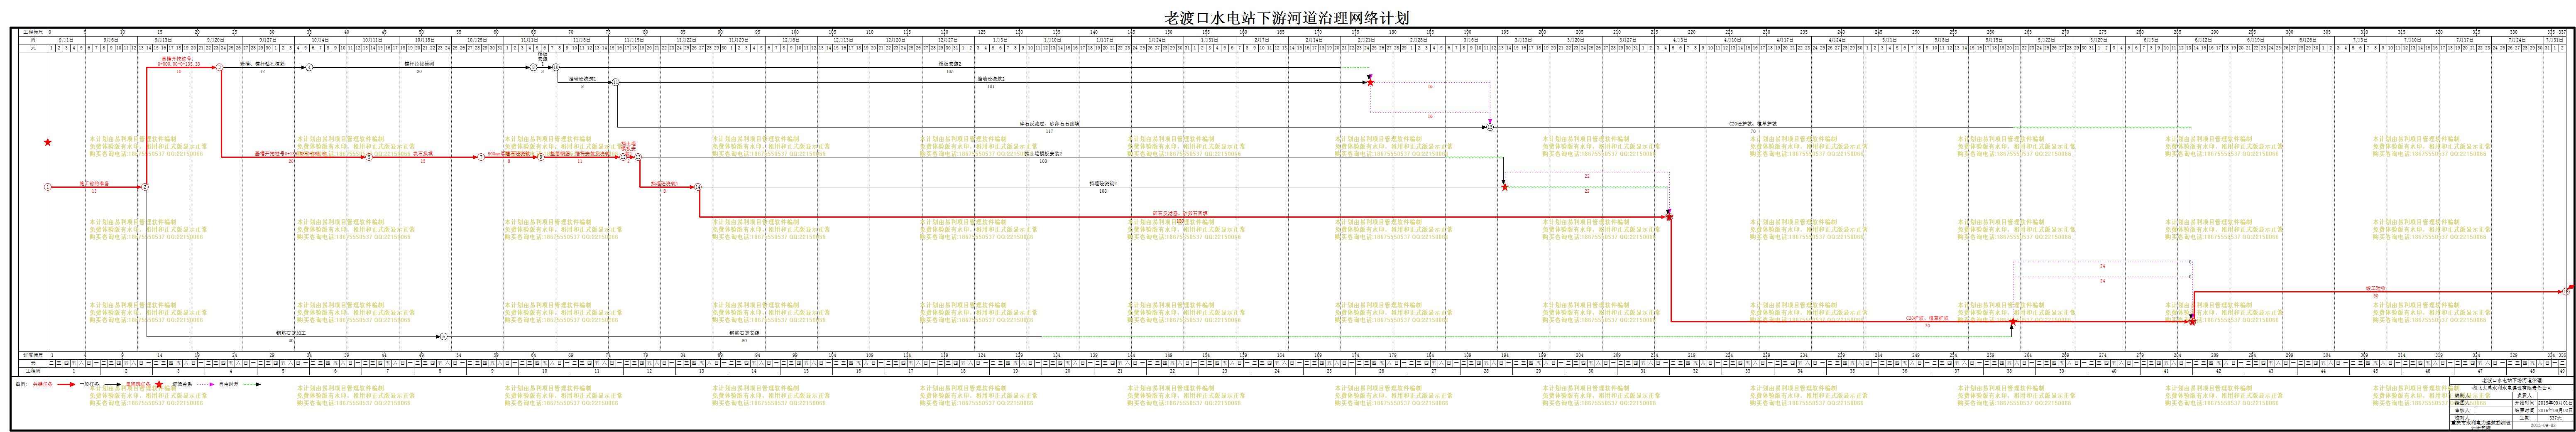Click week header 9月1日
Screen dimensions: 2576x432
pyautogui.click(x=66, y=39)
